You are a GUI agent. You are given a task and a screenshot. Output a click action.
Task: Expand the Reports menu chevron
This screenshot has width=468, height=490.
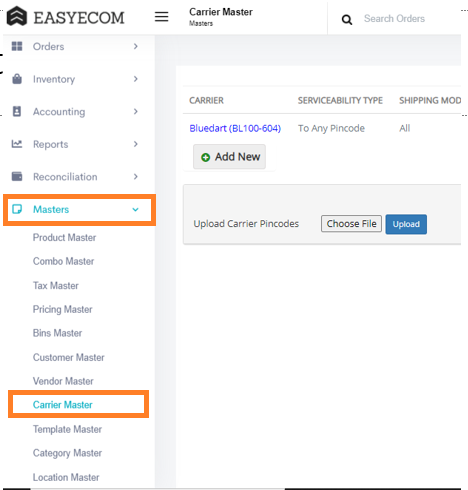tap(136, 144)
